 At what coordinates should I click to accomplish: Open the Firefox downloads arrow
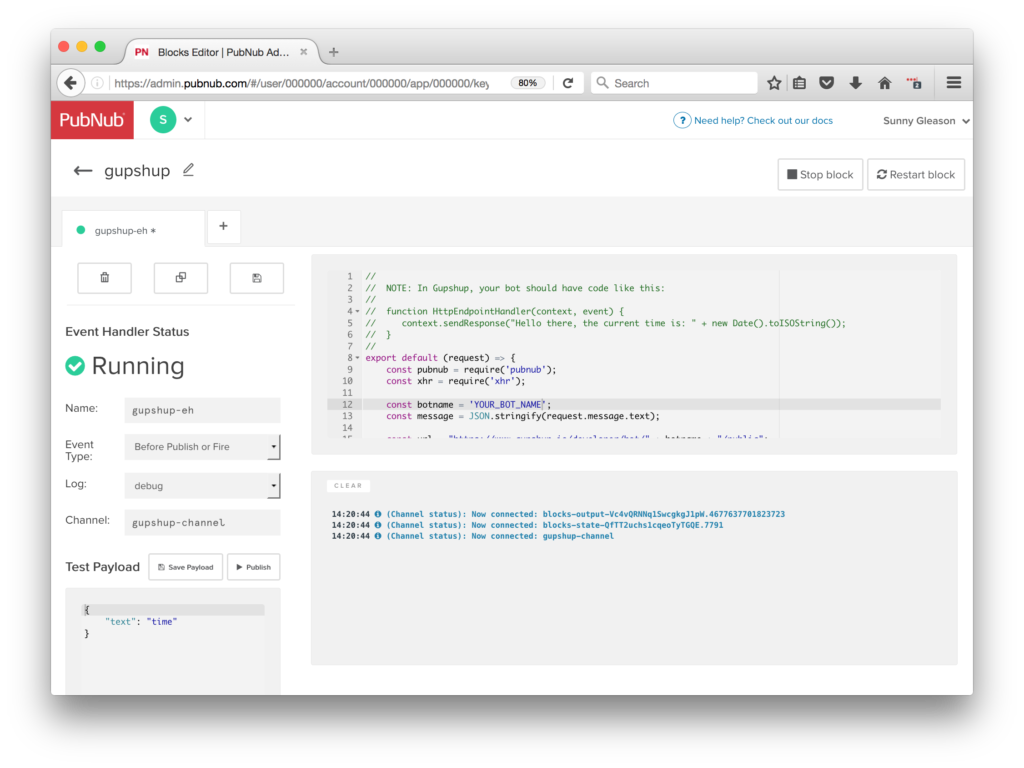pos(856,83)
